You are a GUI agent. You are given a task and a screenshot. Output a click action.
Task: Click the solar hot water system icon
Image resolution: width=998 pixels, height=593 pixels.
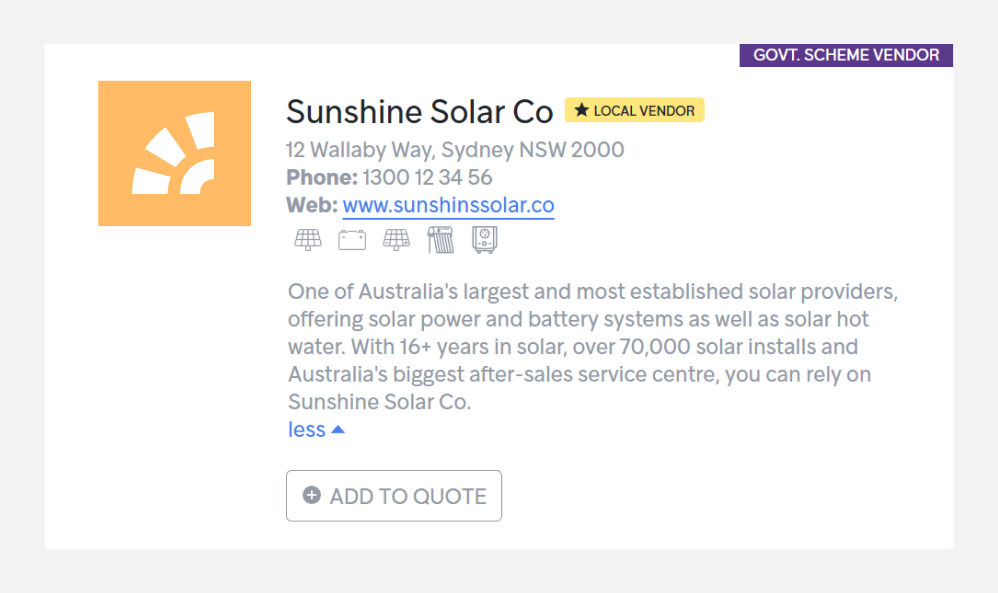[x=440, y=240]
